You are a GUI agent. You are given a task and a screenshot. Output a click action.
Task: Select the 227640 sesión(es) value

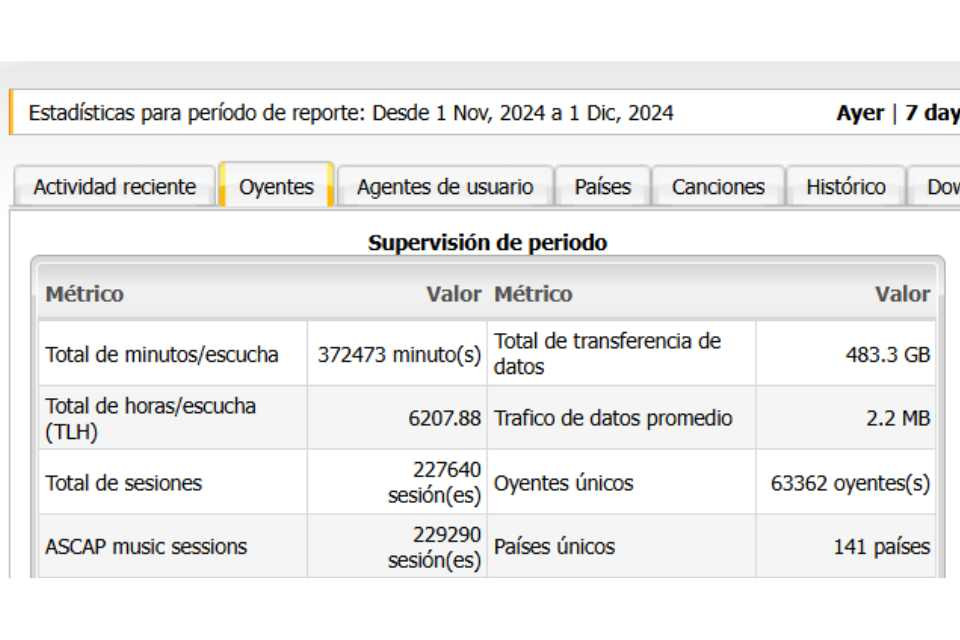point(435,483)
